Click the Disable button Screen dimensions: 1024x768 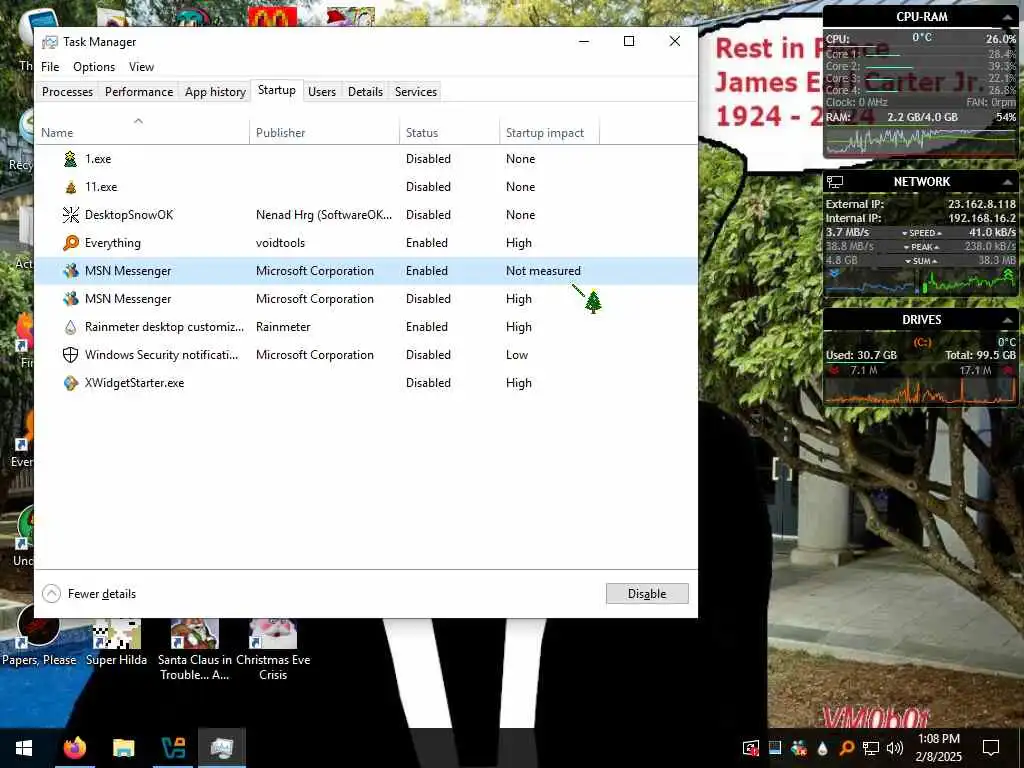[x=647, y=594]
